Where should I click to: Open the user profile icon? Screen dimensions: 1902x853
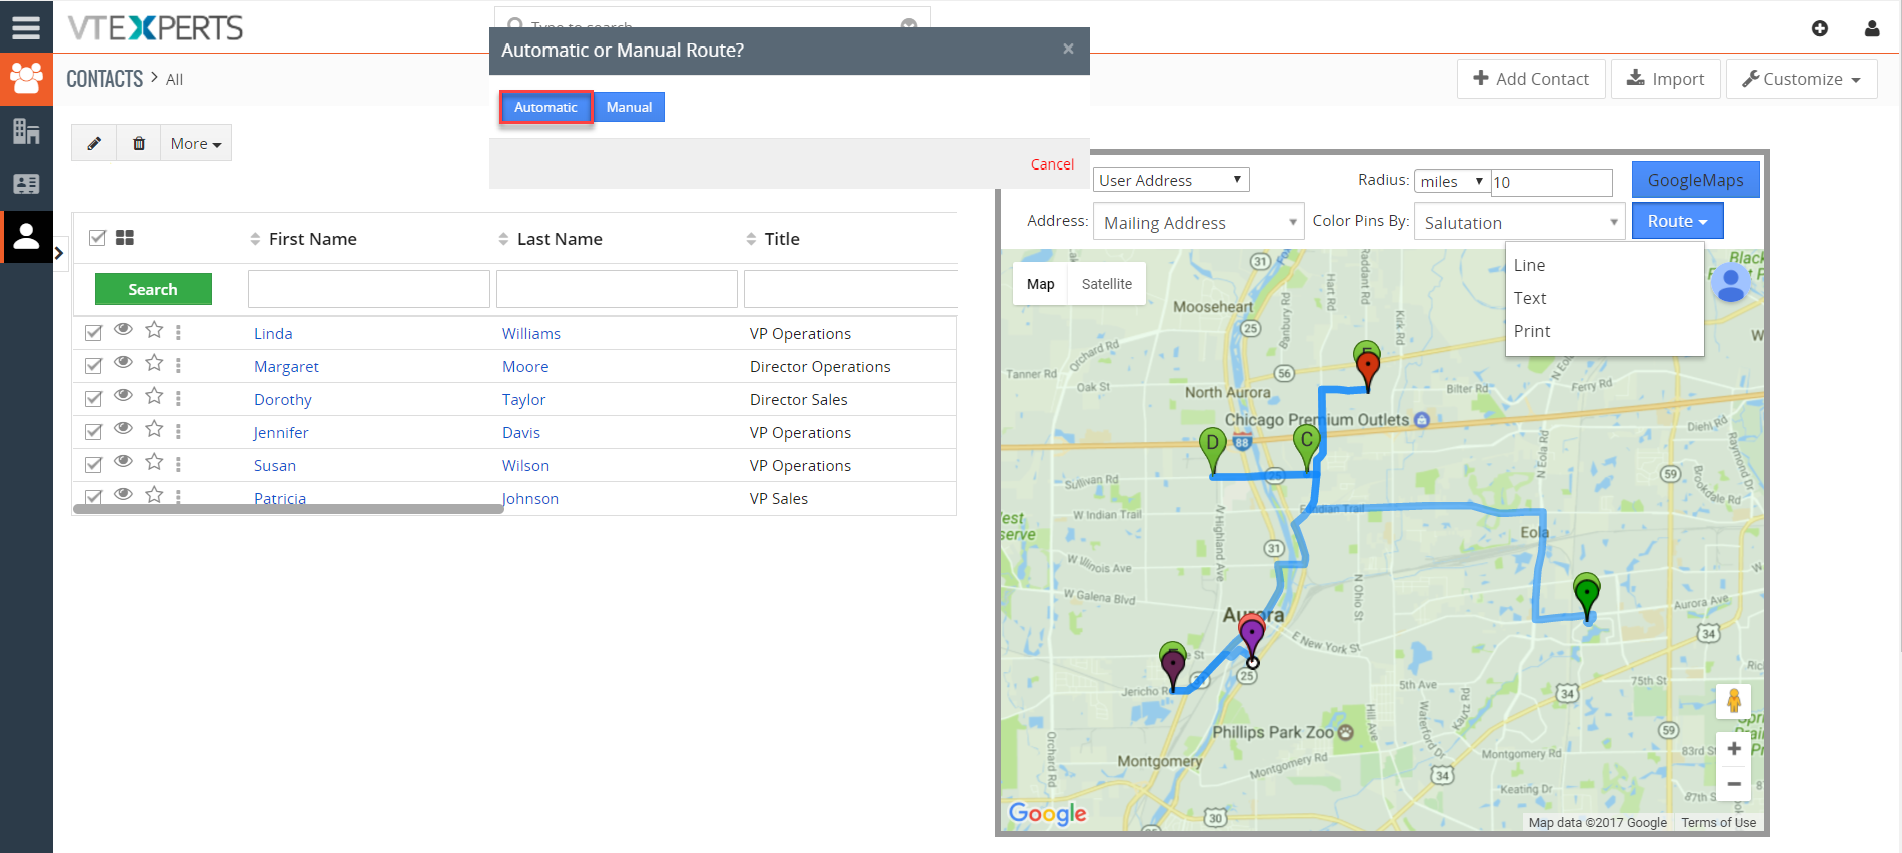(x=1872, y=28)
